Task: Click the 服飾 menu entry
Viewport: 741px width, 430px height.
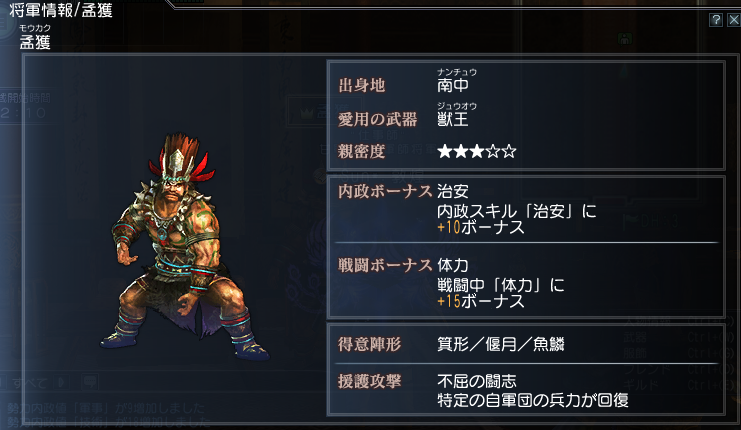Action: [x=635, y=353]
